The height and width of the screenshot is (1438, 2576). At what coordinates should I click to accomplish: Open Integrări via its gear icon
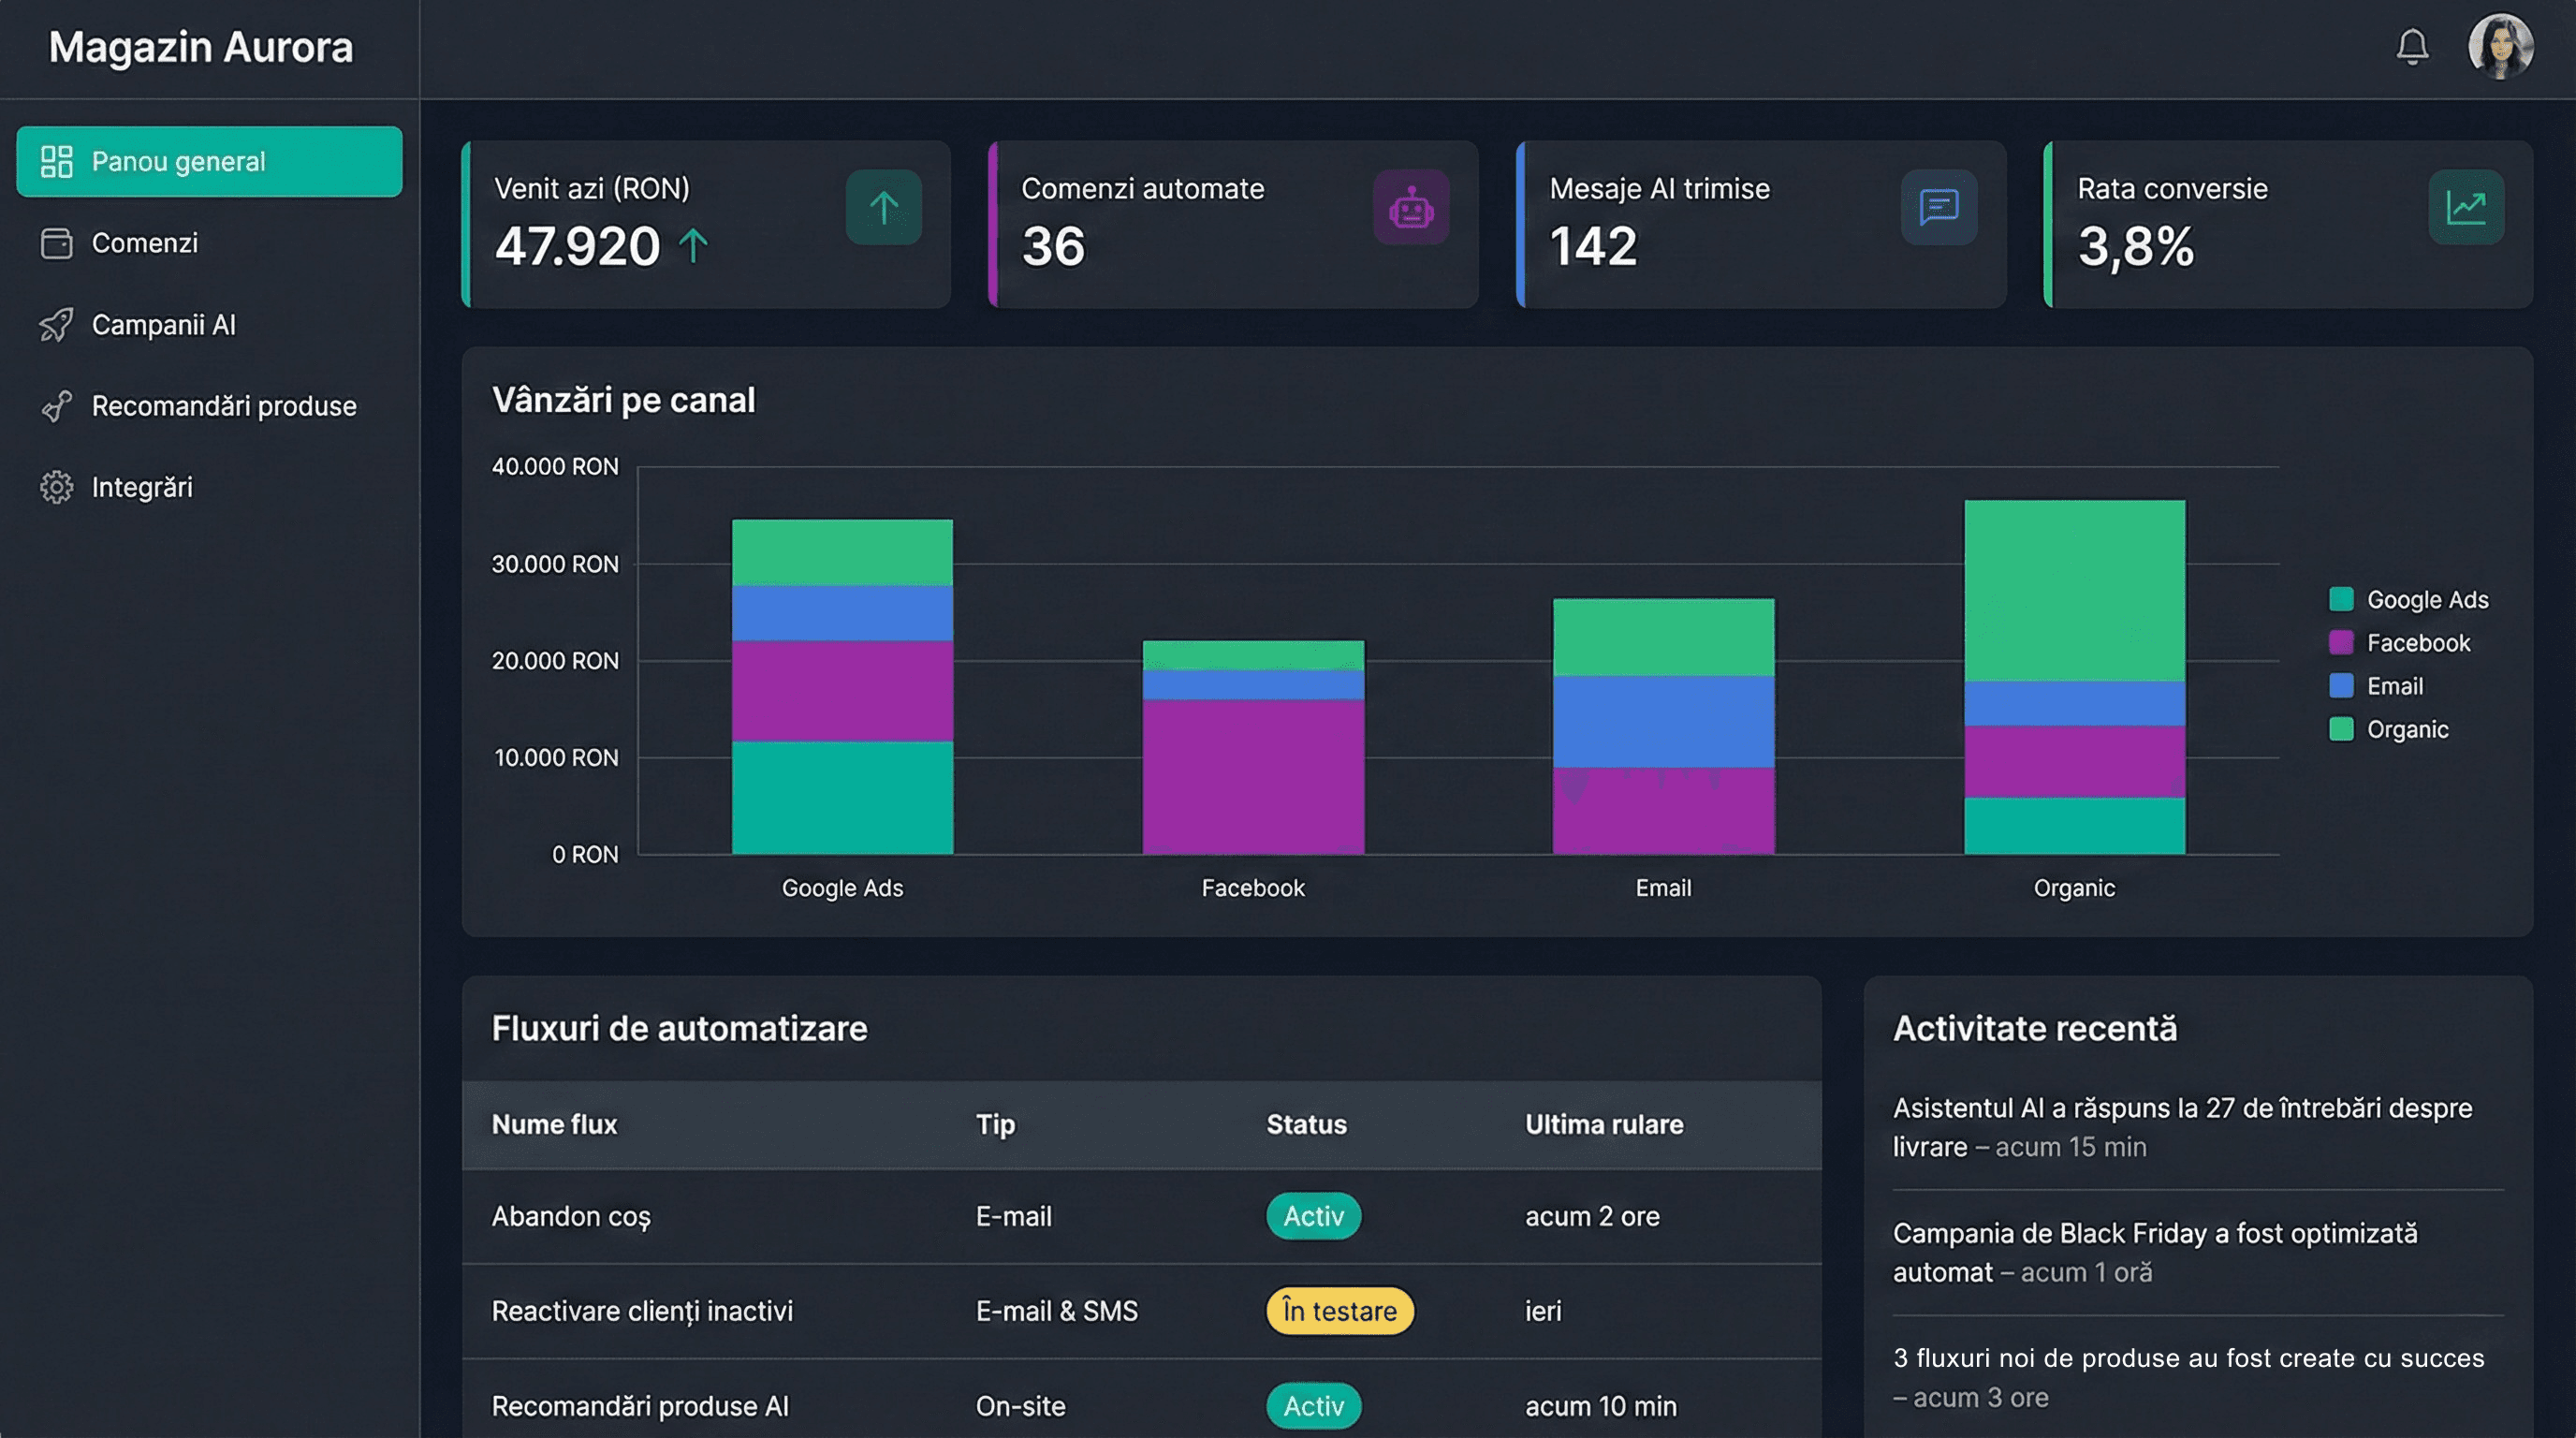(57, 487)
